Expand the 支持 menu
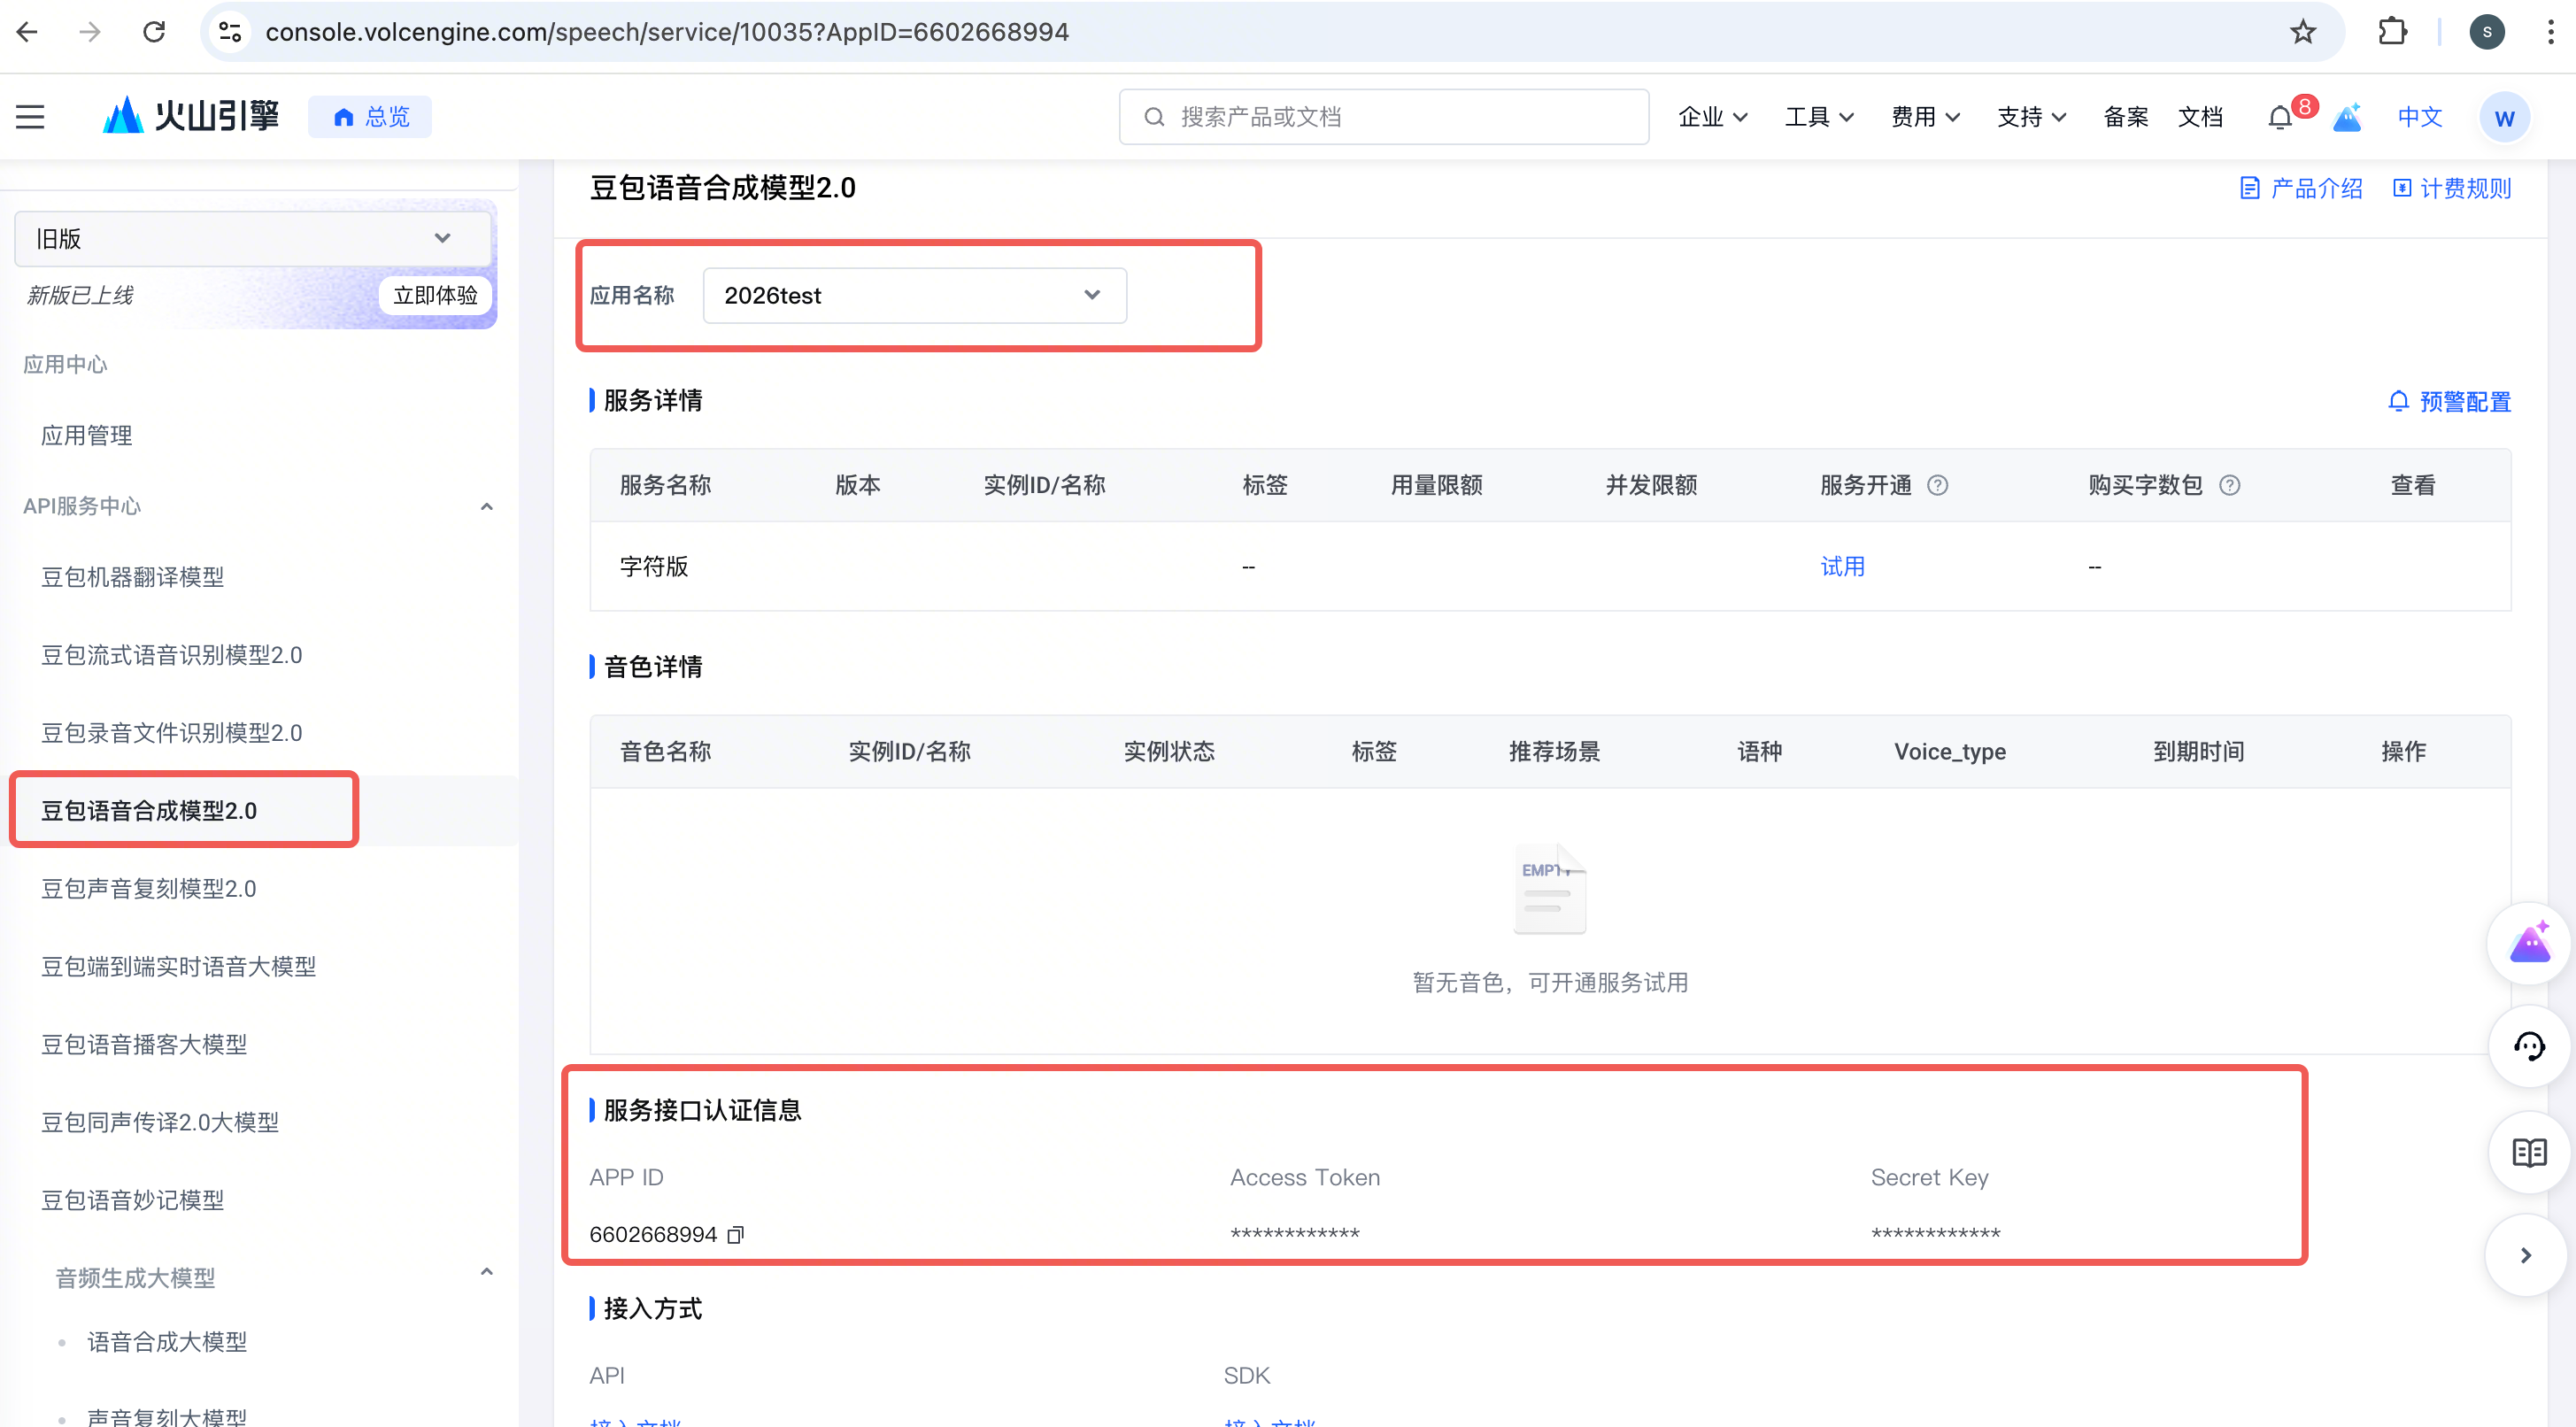The height and width of the screenshot is (1427, 2576). [x=2031, y=117]
